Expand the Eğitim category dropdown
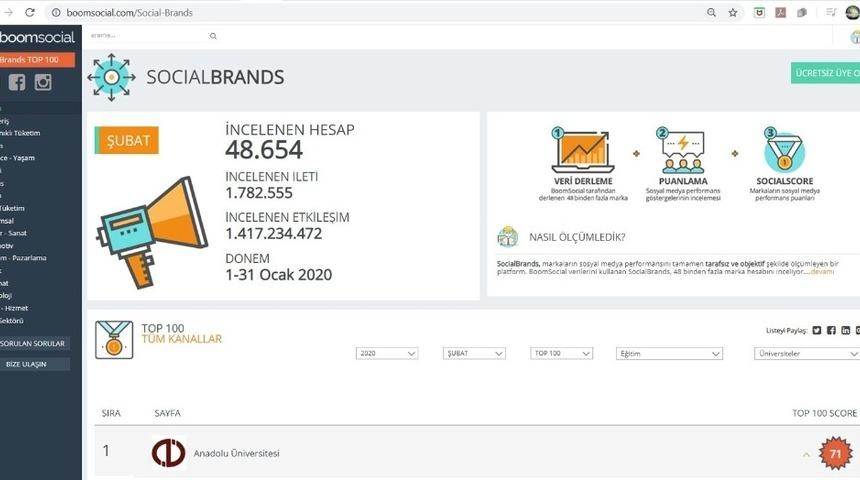The width and height of the screenshot is (860, 480). pyautogui.click(x=668, y=354)
